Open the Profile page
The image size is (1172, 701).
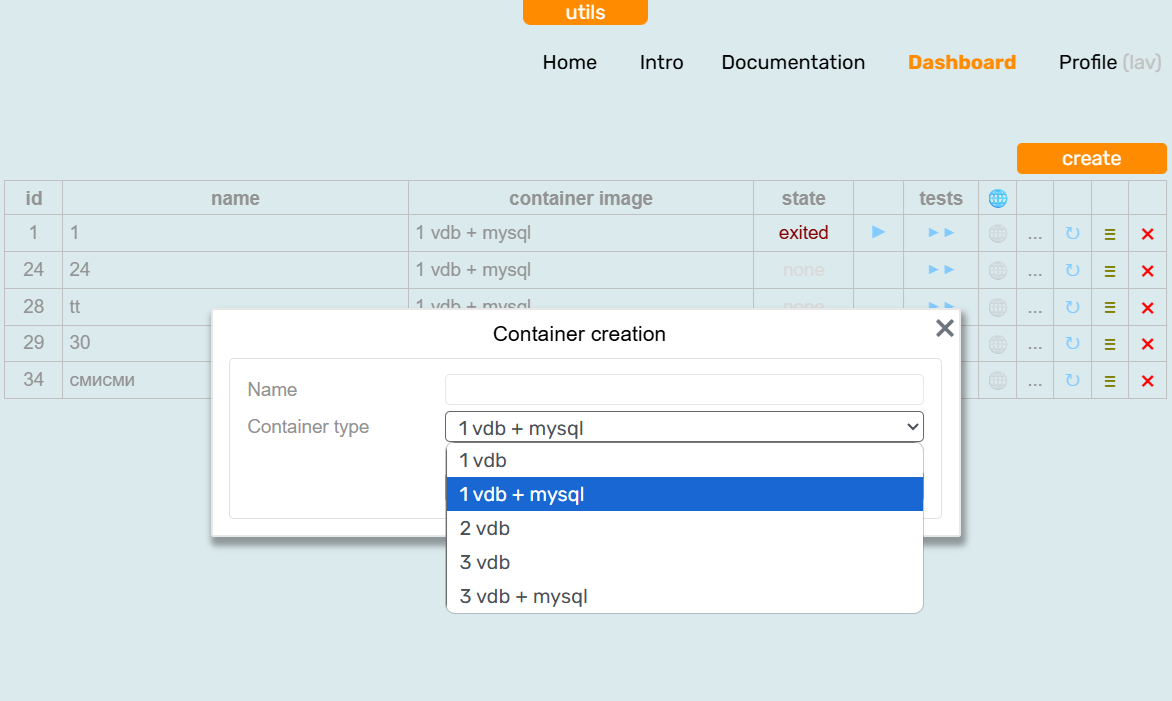(x=1088, y=62)
